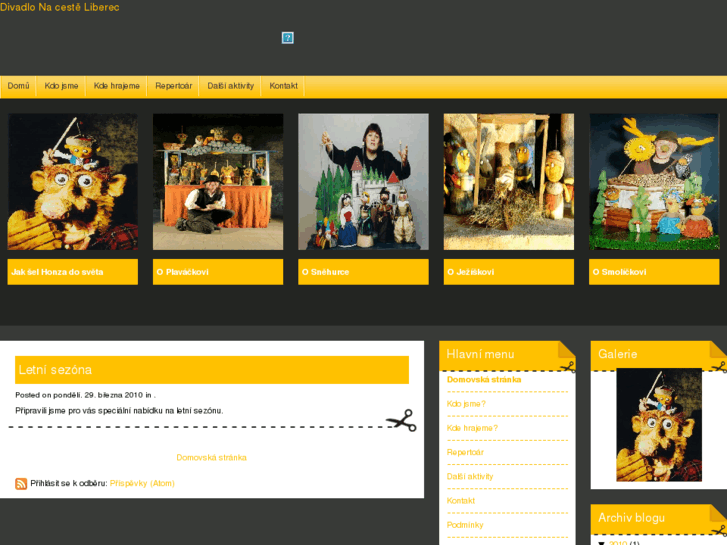Click the Galerie widget heading

point(618,354)
